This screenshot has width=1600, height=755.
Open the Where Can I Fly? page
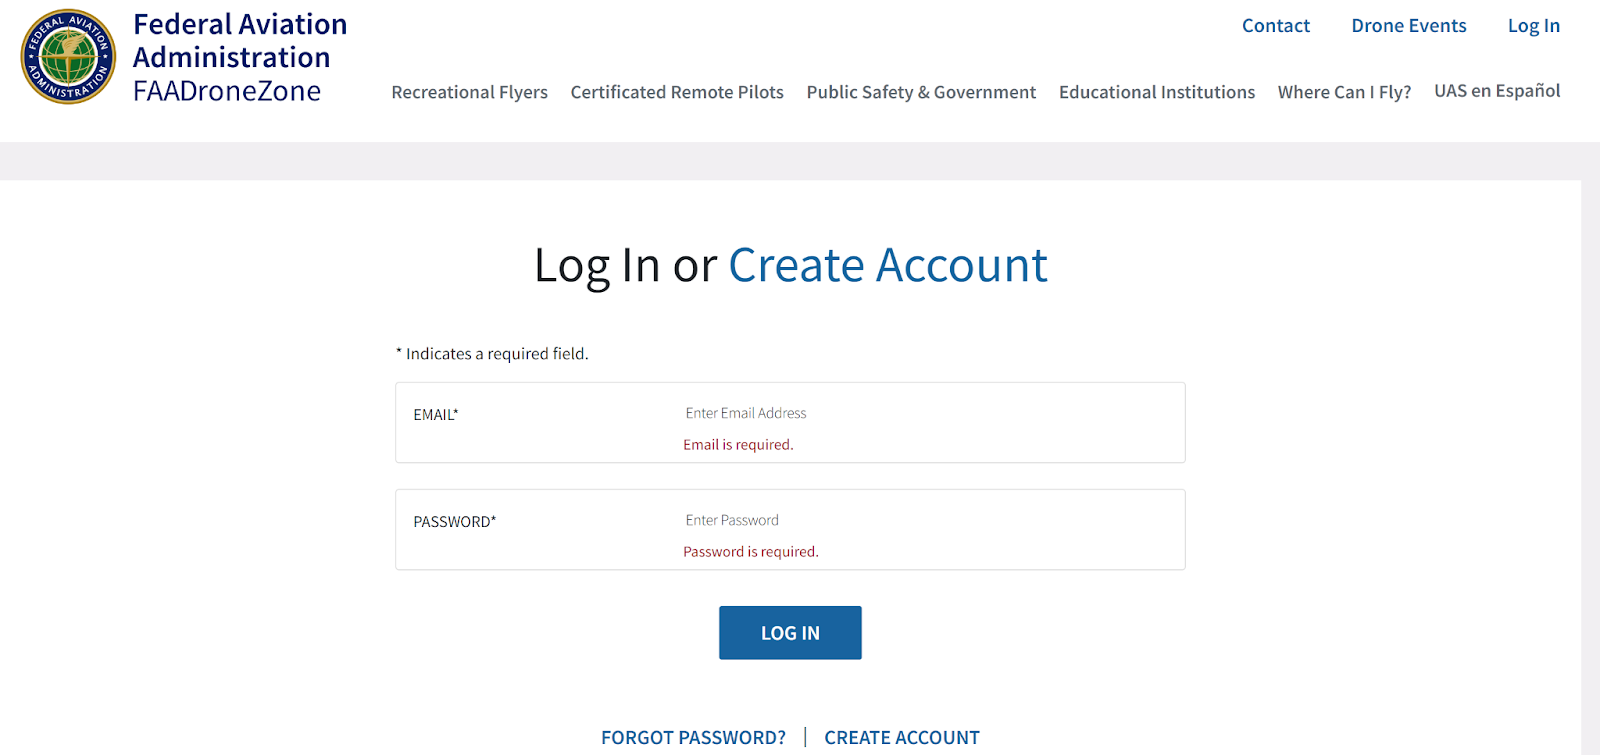tap(1344, 92)
